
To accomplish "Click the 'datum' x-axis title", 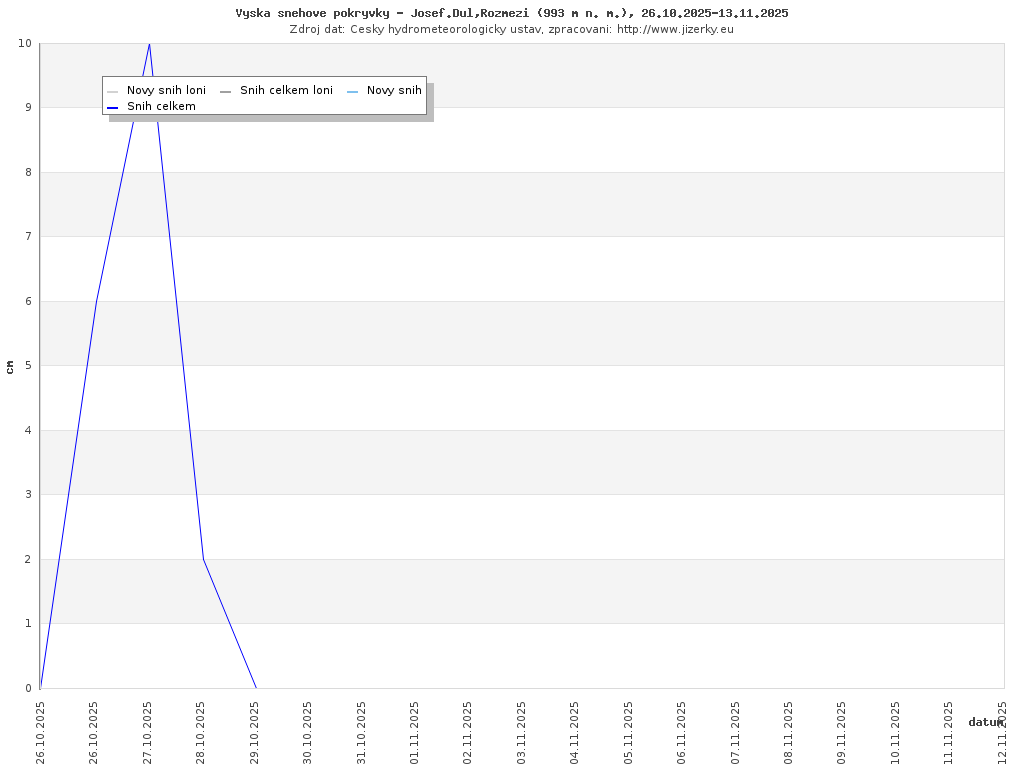I will point(985,721).
